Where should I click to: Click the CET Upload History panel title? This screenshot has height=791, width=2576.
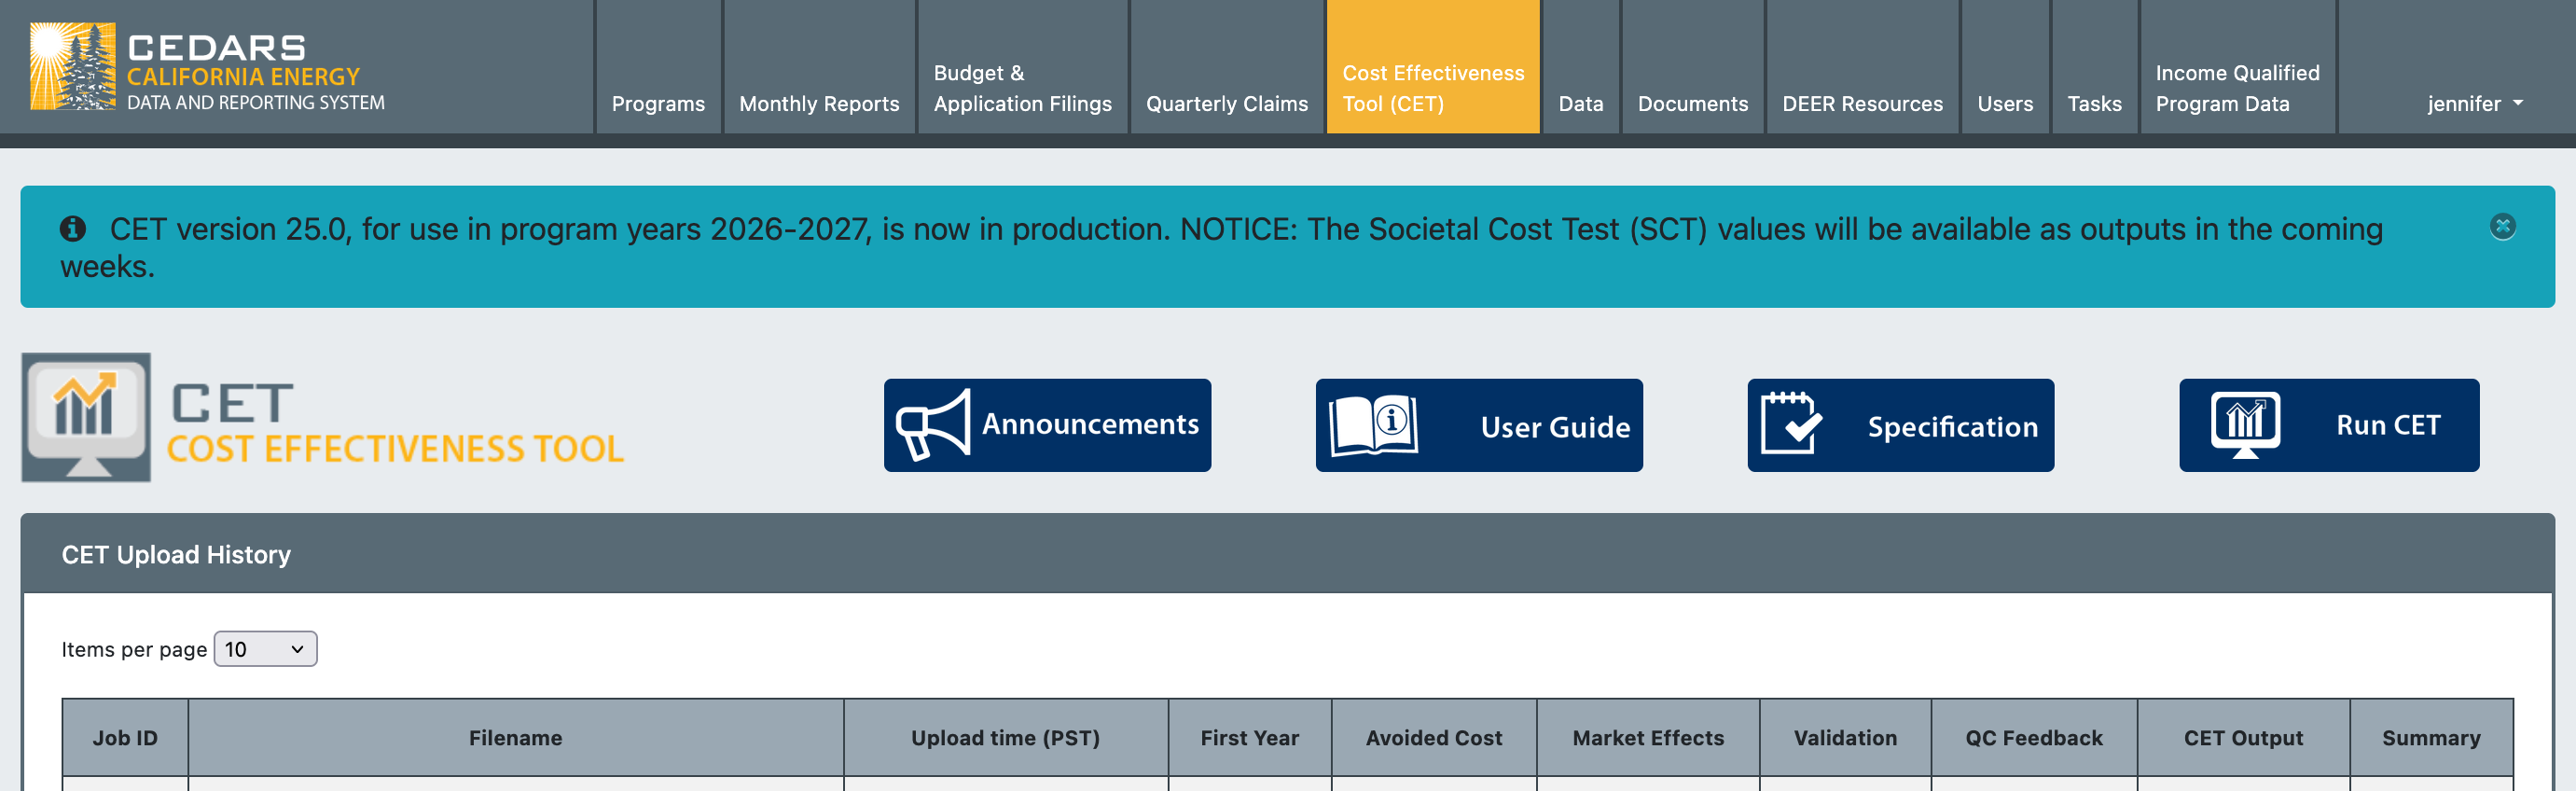coord(176,555)
